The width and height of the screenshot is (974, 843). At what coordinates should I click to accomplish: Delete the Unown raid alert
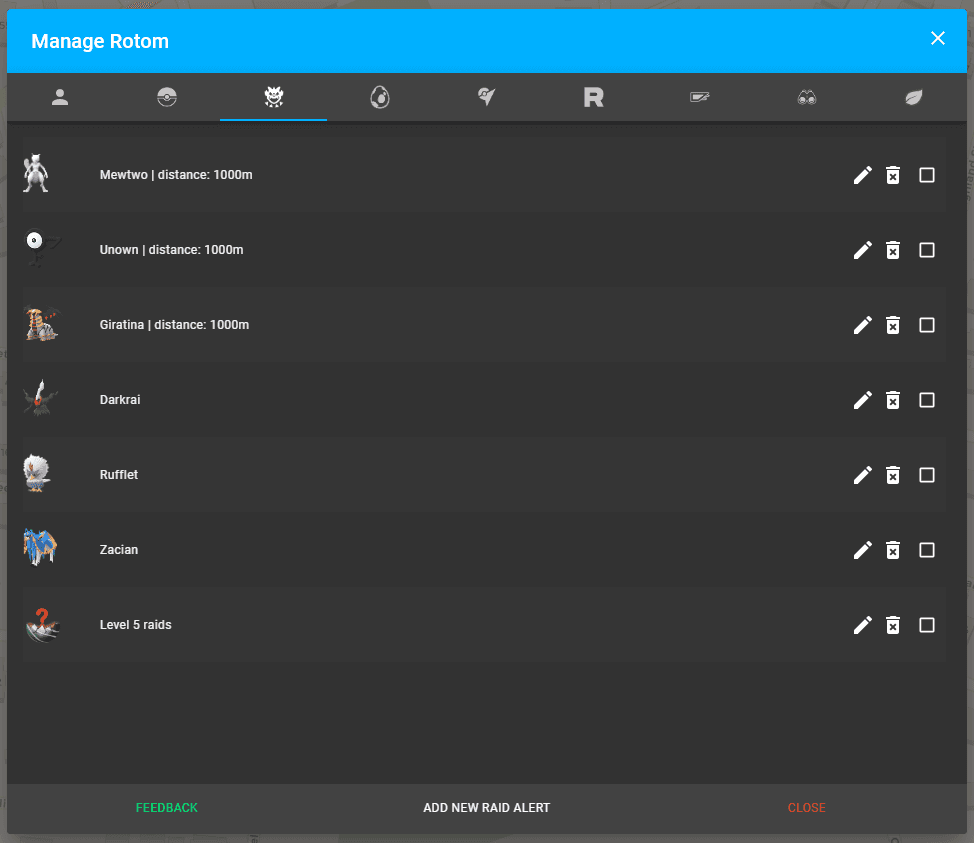tap(893, 250)
